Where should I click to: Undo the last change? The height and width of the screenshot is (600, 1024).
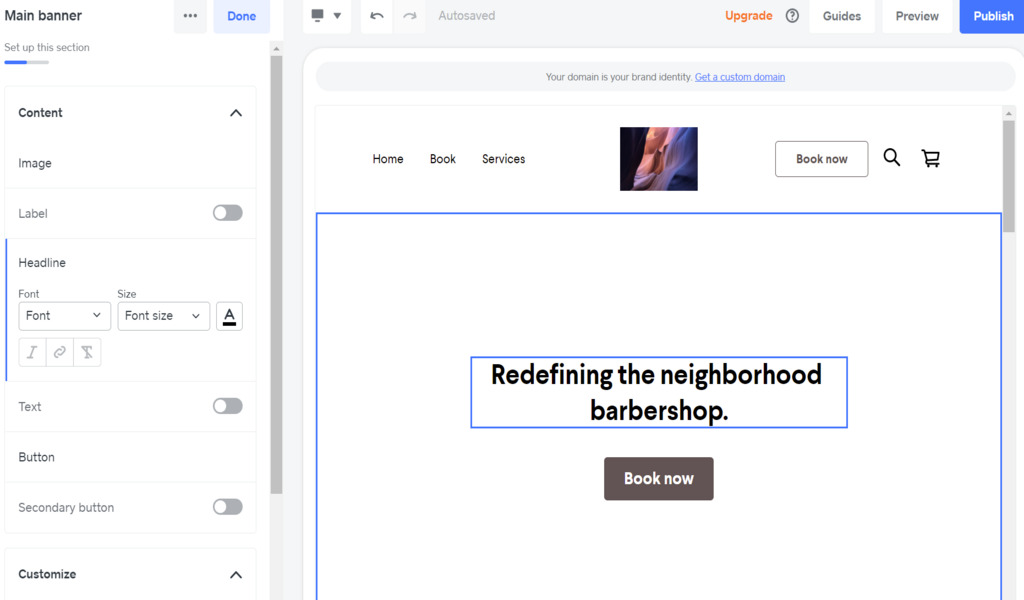coord(377,16)
